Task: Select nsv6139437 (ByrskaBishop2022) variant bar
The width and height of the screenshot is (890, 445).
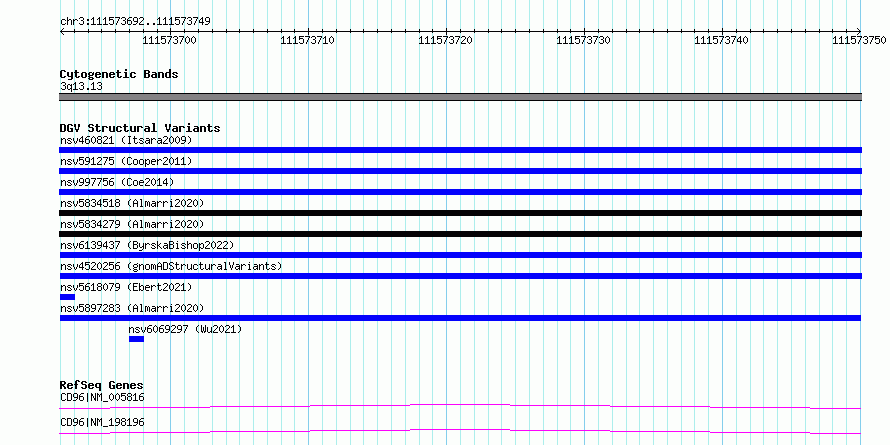Action: pyautogui.click(x=460, y=255)
